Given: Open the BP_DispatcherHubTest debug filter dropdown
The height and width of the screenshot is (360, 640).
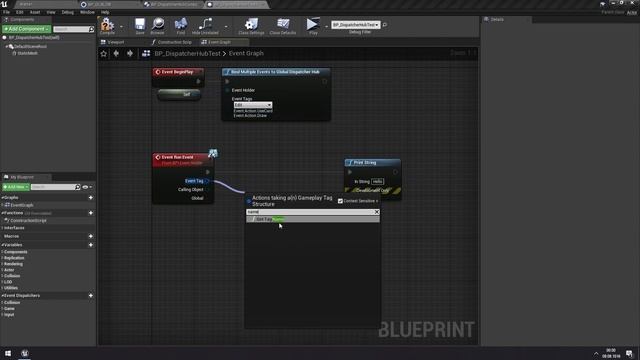Looking at the screenshot, I should tap(356, 25).
